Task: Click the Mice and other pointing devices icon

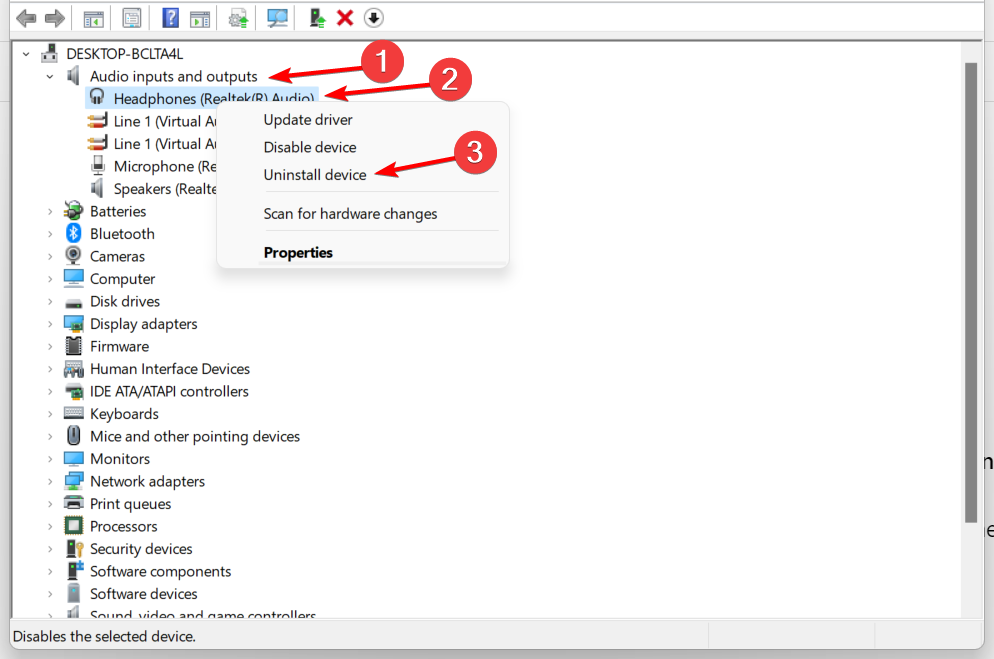Action: pos(74,436)
